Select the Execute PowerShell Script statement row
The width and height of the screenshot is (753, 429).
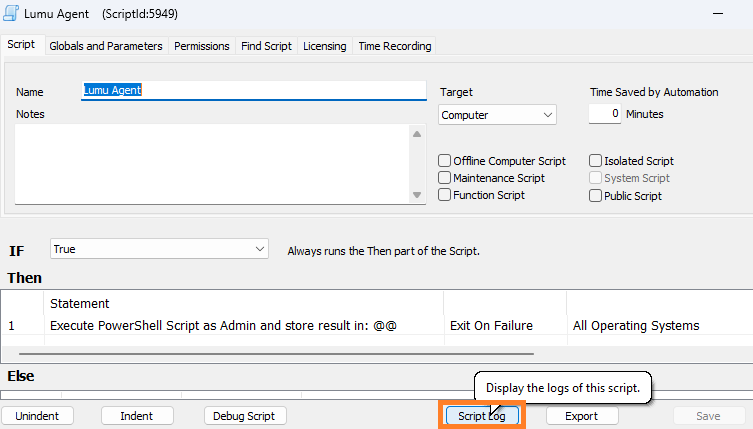223,326
